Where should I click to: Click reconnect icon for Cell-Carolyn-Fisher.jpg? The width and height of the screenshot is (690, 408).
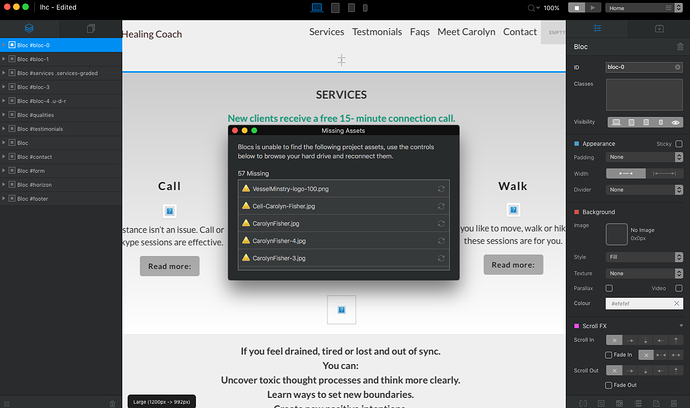pyautogui.click(x=442, y=205)
